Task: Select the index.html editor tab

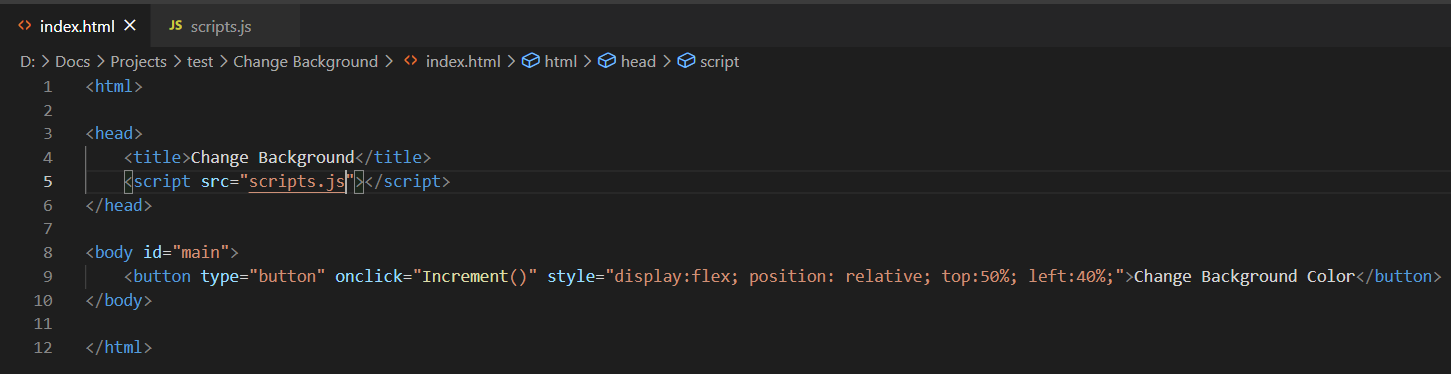Action: coord(76,26)
